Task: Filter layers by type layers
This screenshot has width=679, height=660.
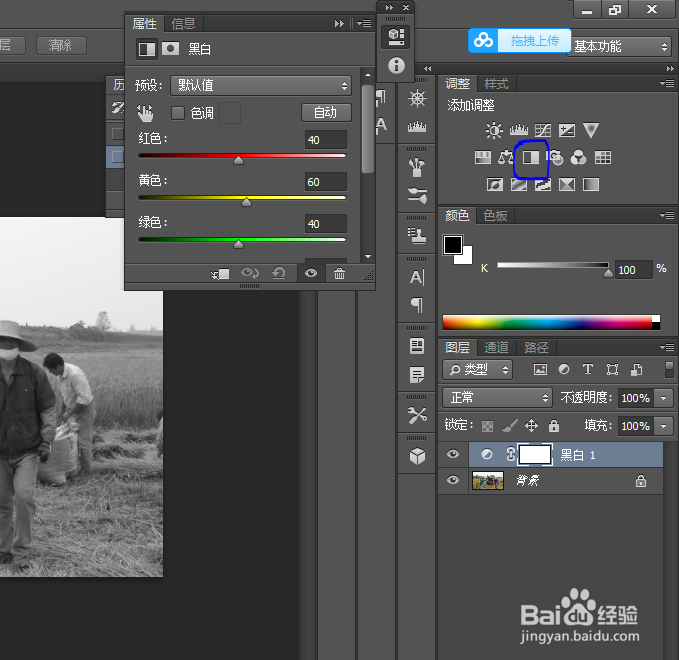Action: pyautogui.click(x=588, y=369)
